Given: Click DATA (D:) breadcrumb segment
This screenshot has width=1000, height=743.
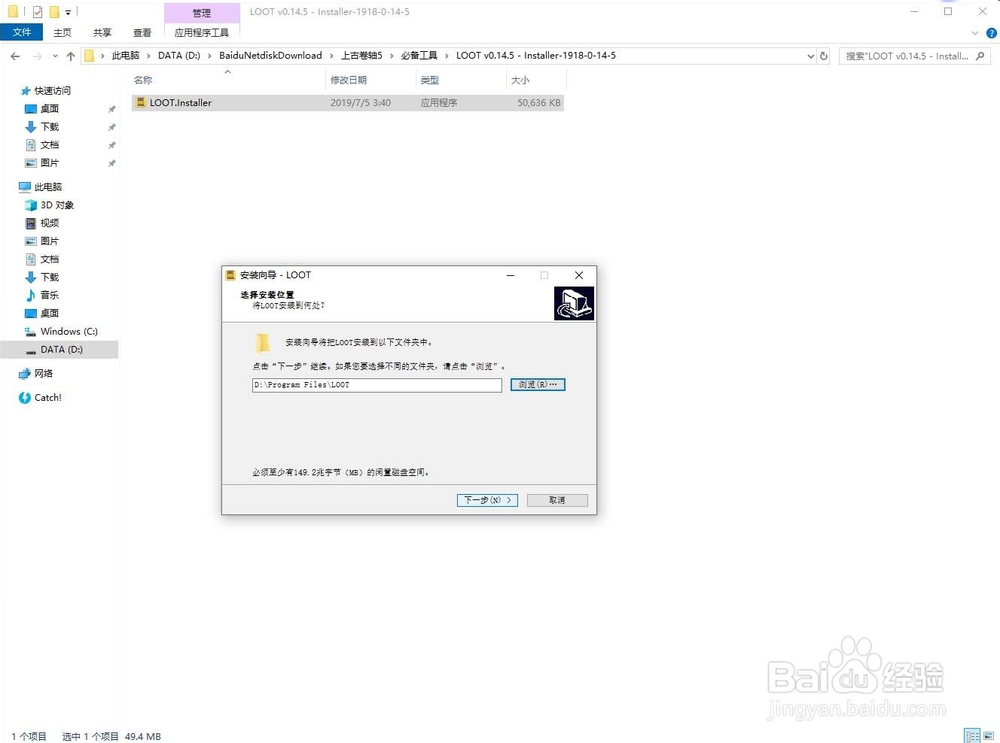Looking at the screenshot, I should 179,55.
